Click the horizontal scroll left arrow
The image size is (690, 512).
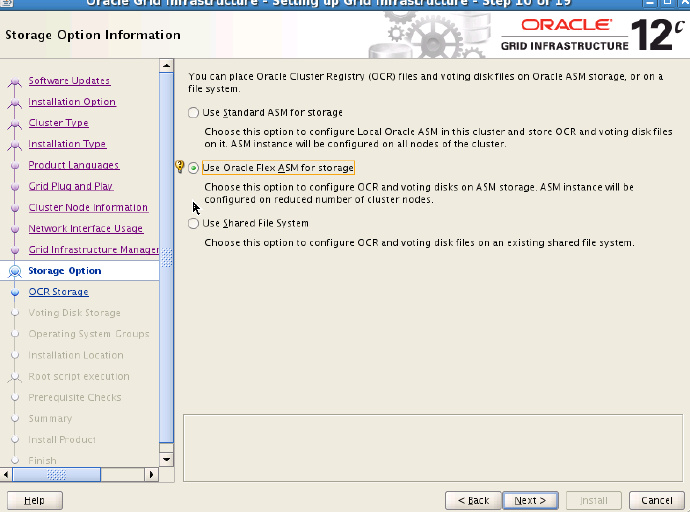(x=6, y=475)
